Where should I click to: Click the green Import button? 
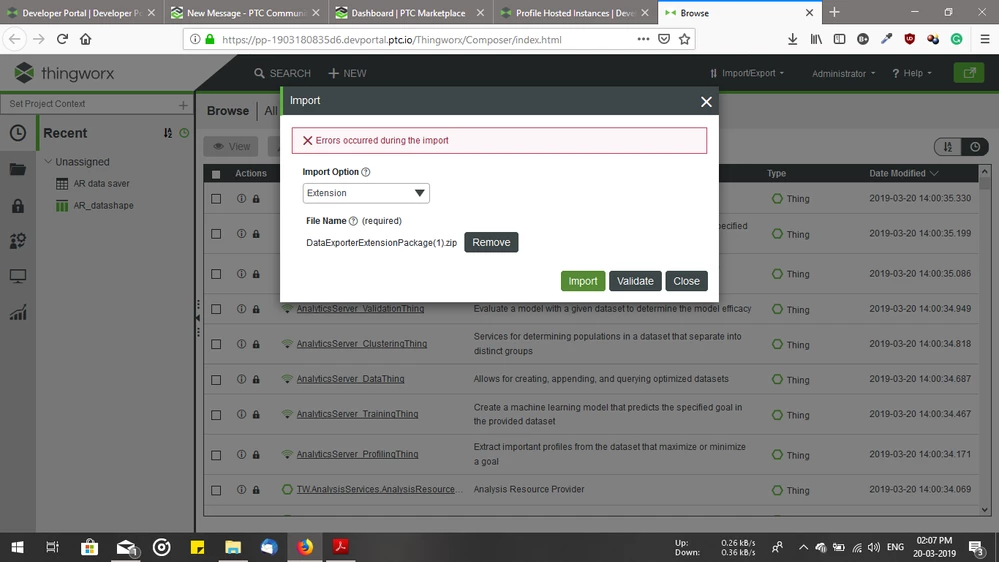[x=582, y=281]
